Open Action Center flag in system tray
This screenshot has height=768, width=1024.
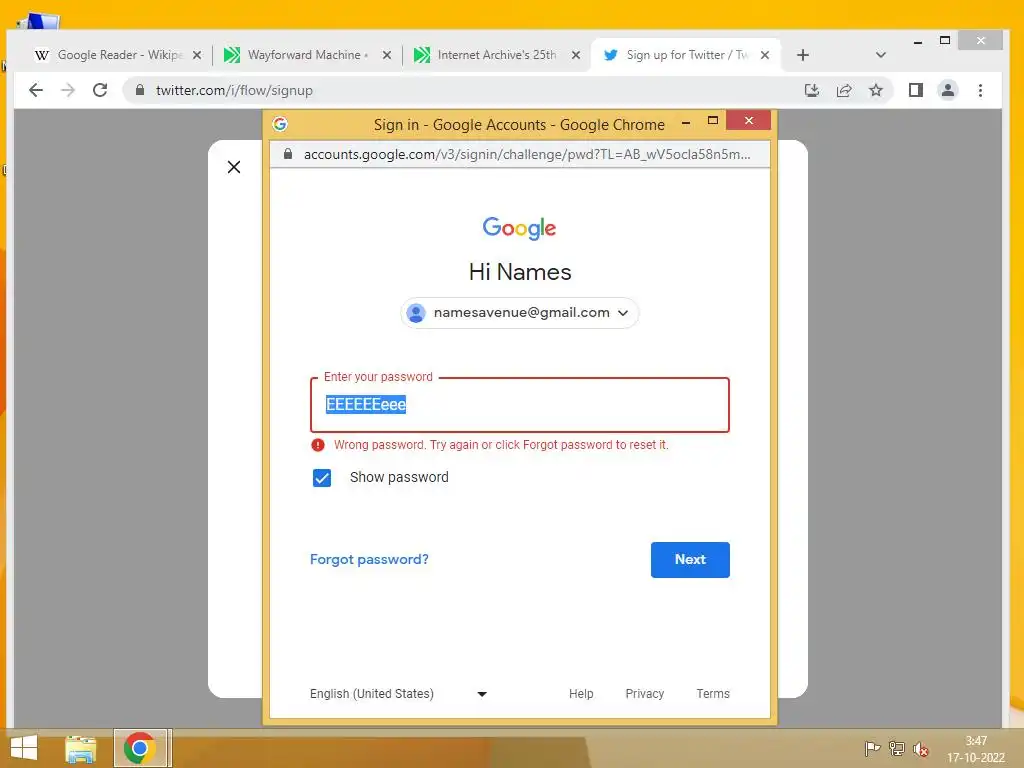click(x=872, y=748)
